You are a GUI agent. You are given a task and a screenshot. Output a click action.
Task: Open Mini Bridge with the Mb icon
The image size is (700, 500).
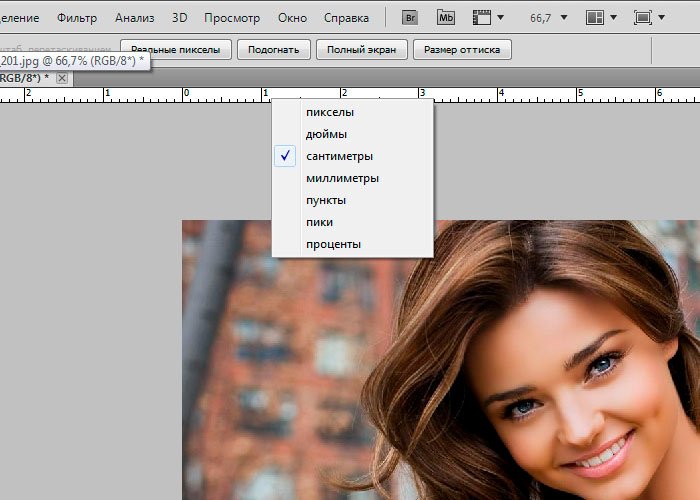coord(447,18)
